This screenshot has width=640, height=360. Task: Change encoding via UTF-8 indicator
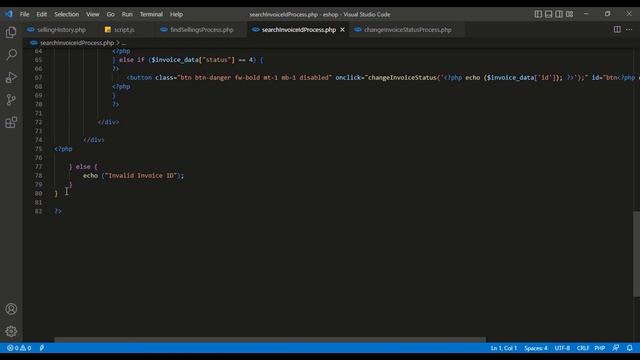pyautogui.click(x=562, y=348)
